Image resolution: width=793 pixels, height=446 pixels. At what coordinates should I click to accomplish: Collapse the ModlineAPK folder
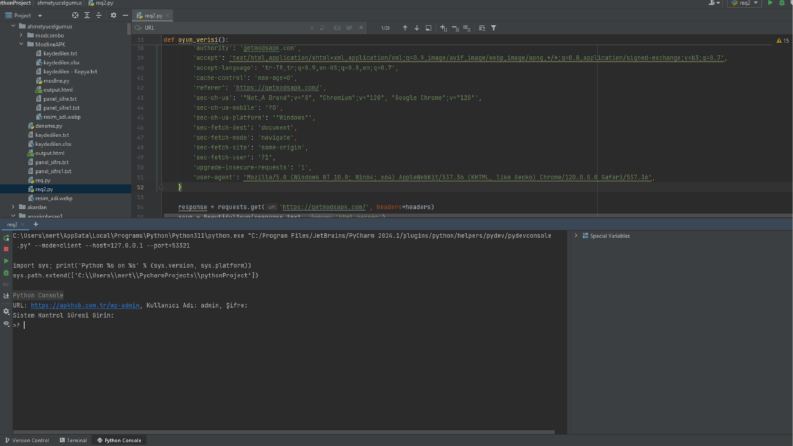point(21,44)
